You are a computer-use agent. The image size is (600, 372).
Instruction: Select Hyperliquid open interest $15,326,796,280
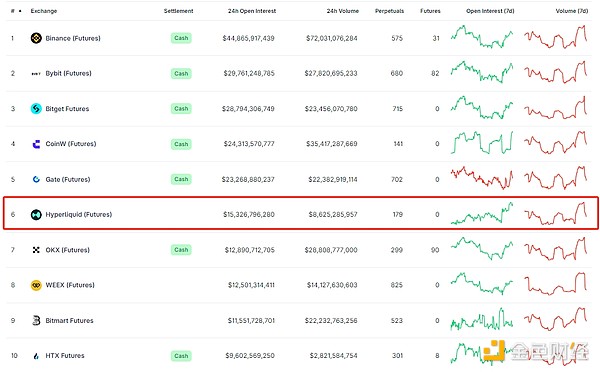tap(249, 214)
